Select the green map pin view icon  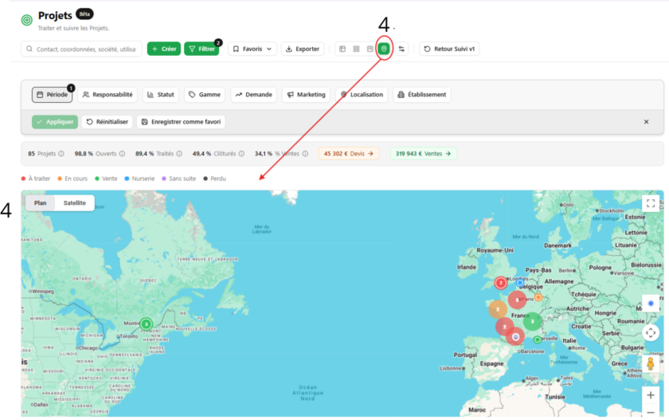point(384,49)
